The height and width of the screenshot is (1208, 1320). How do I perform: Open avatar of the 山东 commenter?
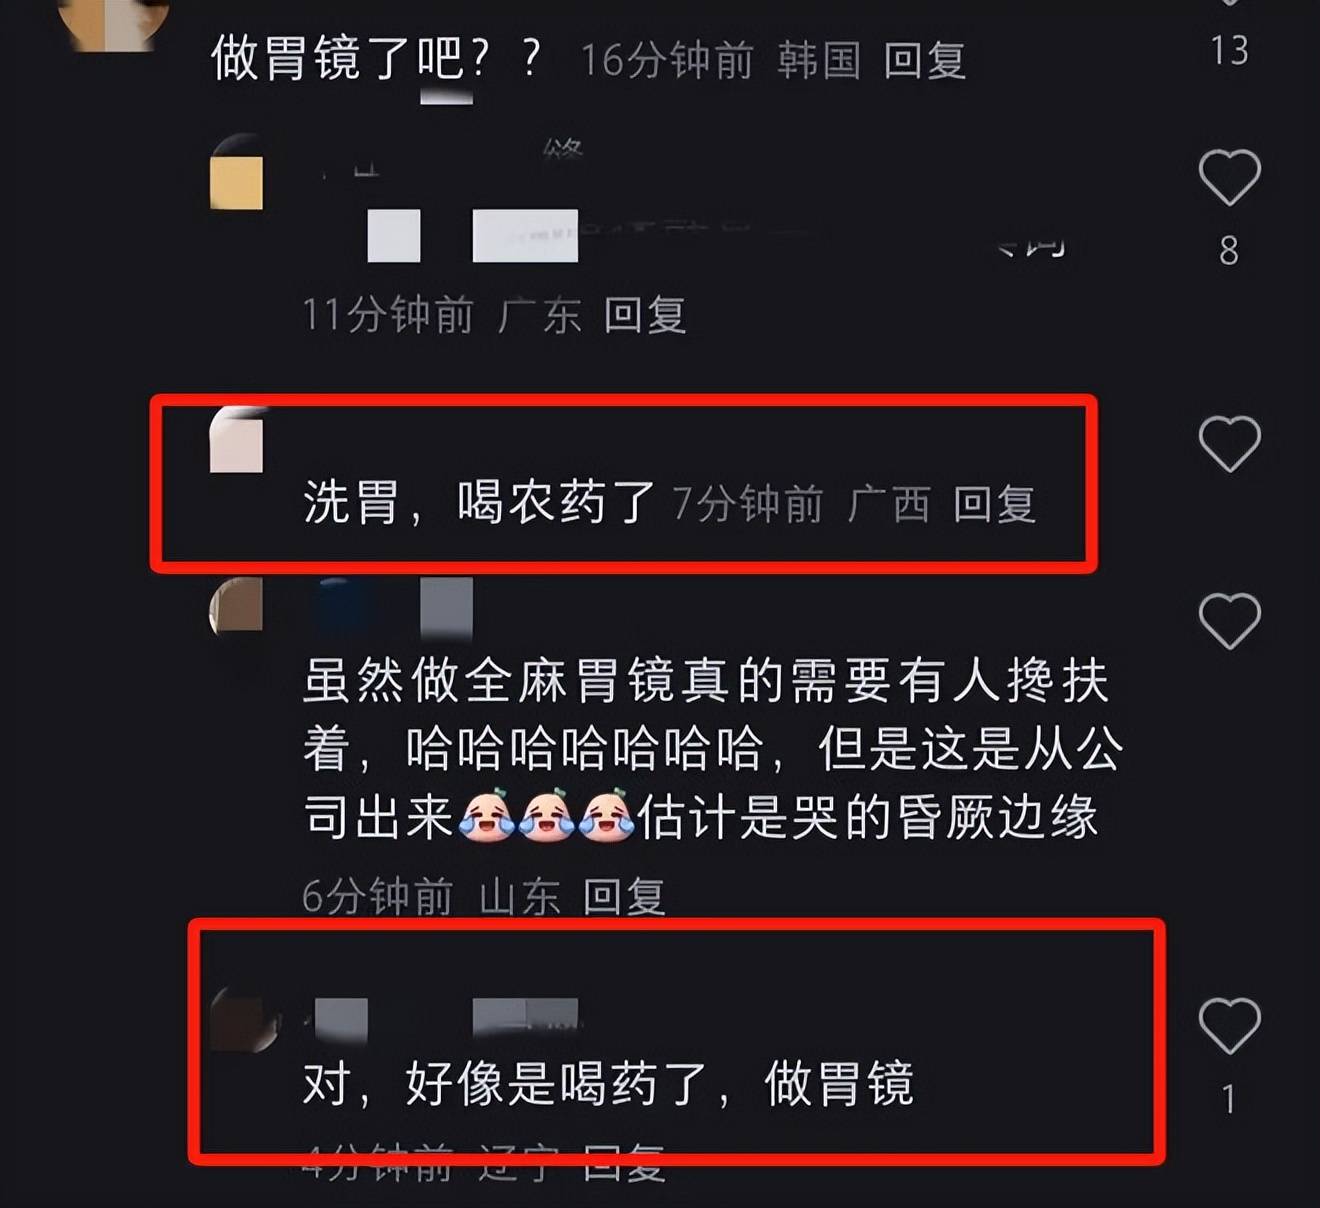pyautogui.click(x=236, y=605)
